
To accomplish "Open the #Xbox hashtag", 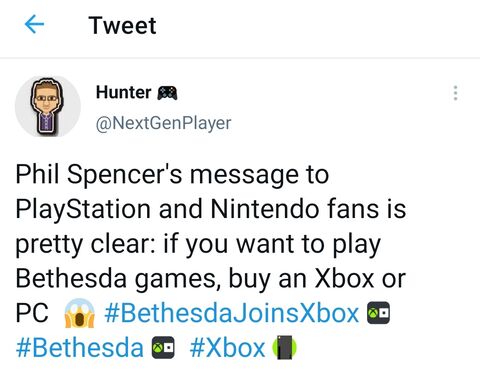I will (x=227, y=348).
